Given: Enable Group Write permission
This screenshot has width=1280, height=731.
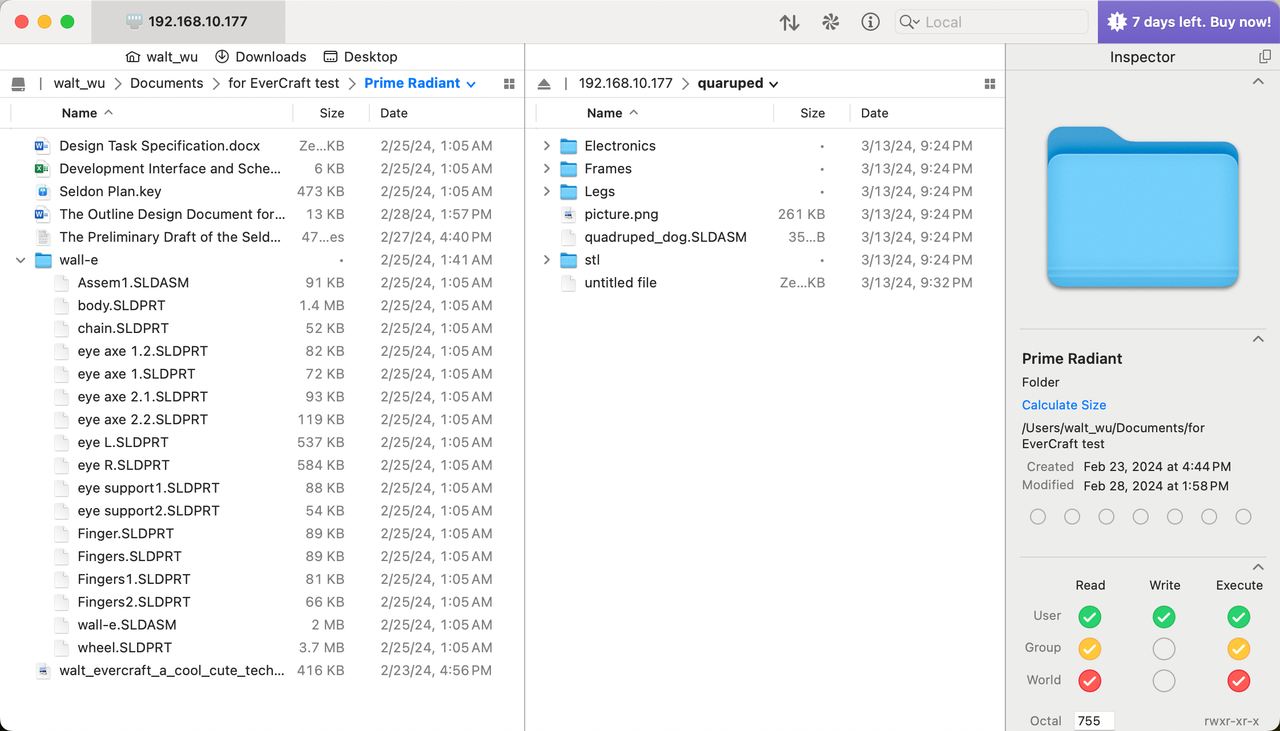Looking at the screenshot, I should (x=1163, y=648).
